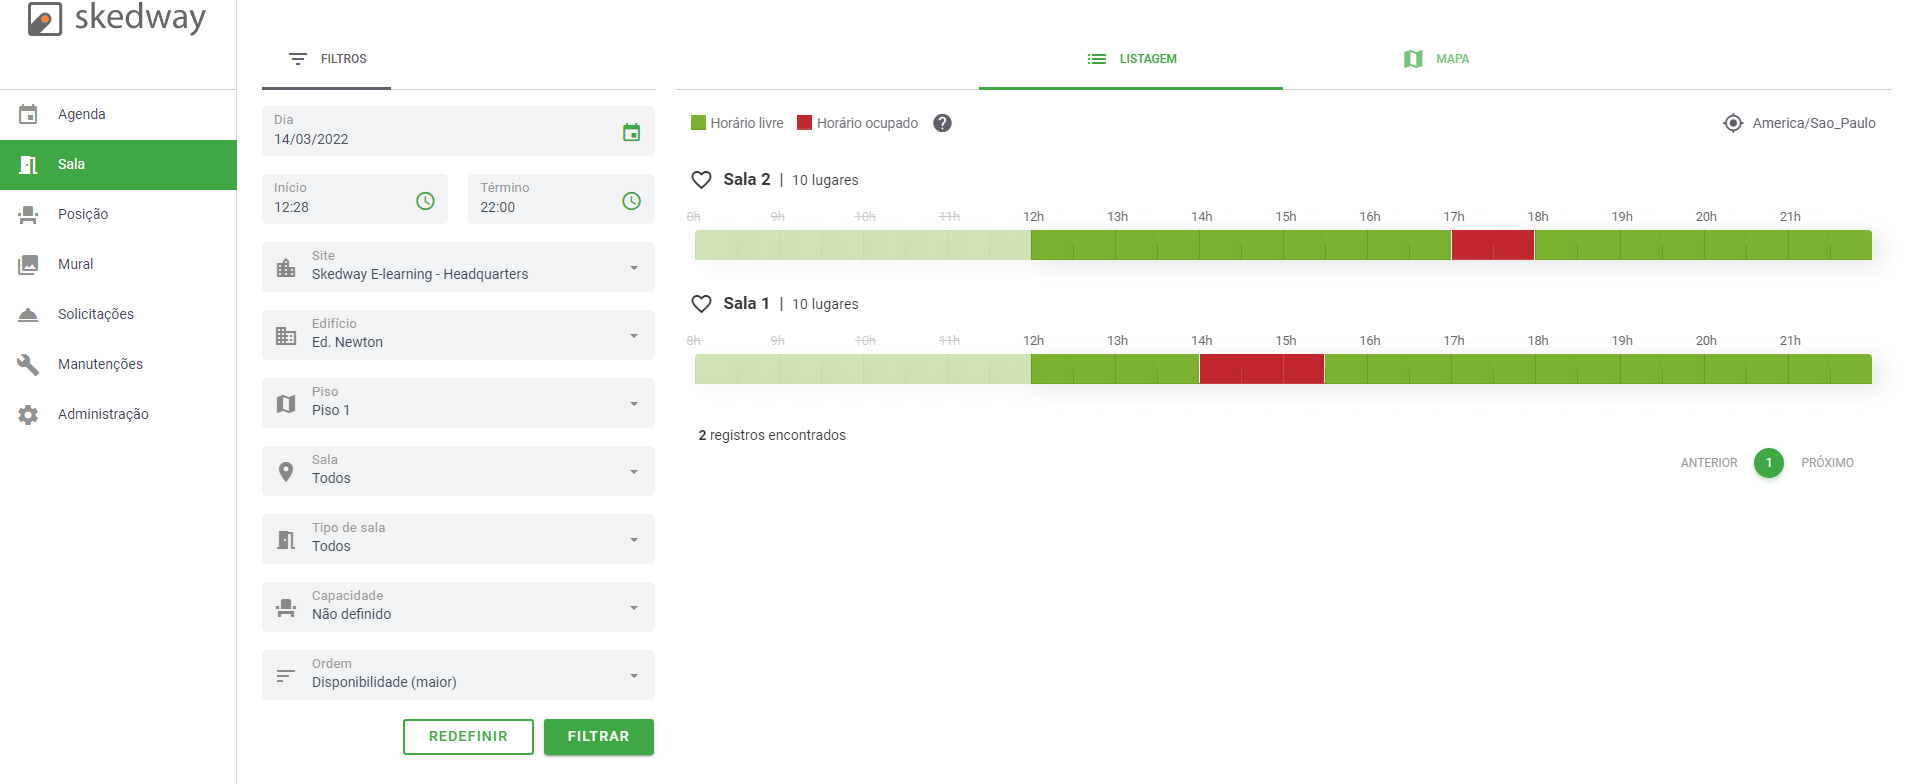Open the calendar icon in Dia field
The height and width of the screenshot is (784, 1907).
[x=631, y=132]
